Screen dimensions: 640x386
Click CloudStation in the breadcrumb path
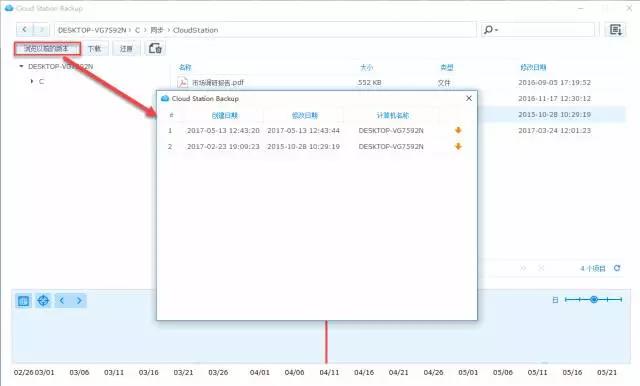click(195, 30)
